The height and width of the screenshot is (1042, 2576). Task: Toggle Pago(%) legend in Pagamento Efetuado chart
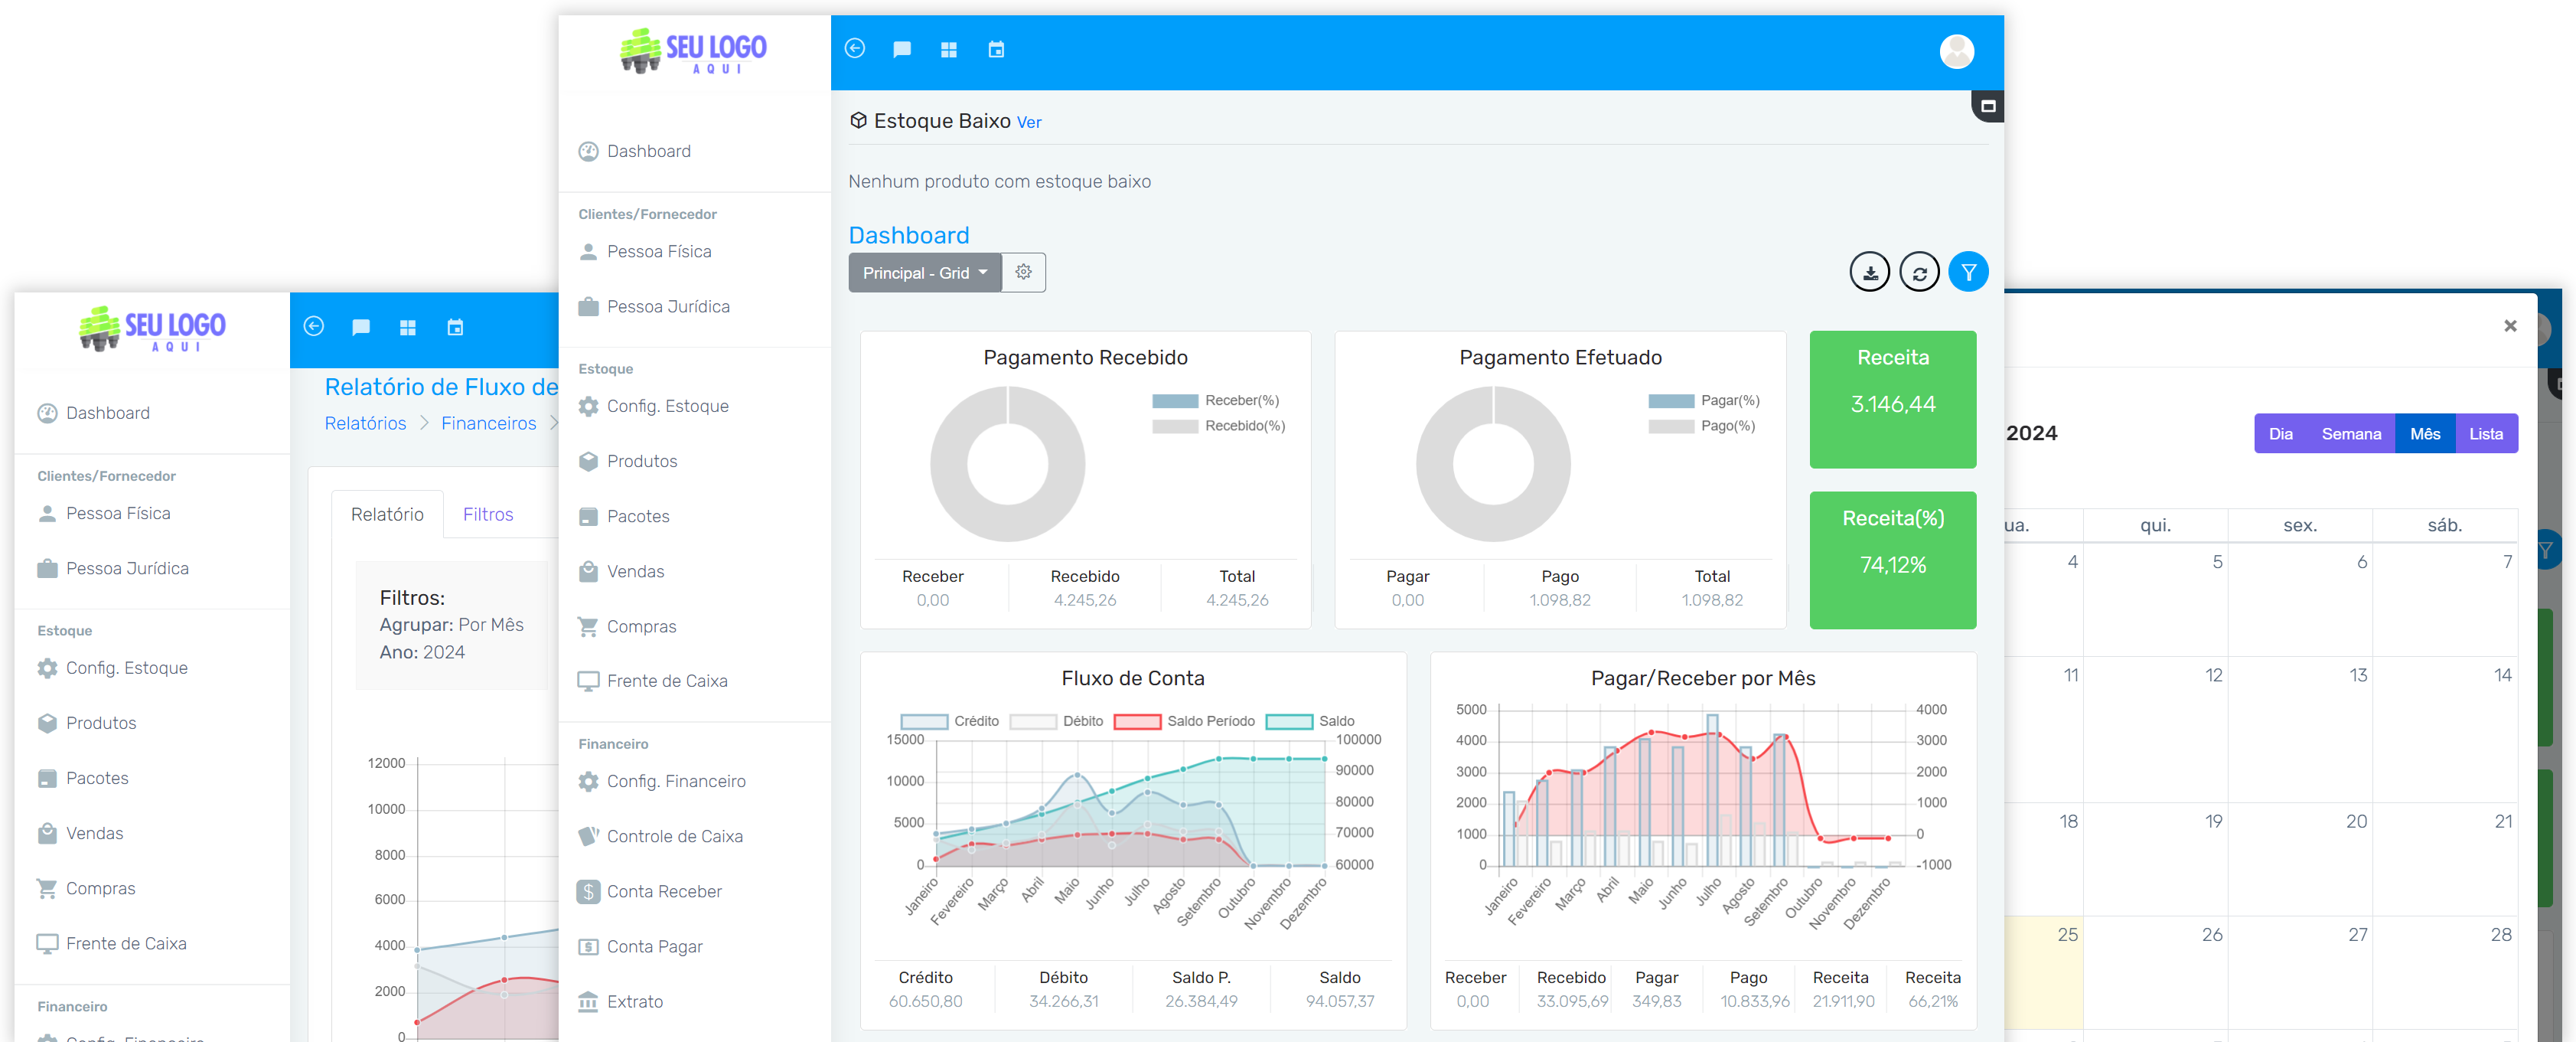[1702, 425]
